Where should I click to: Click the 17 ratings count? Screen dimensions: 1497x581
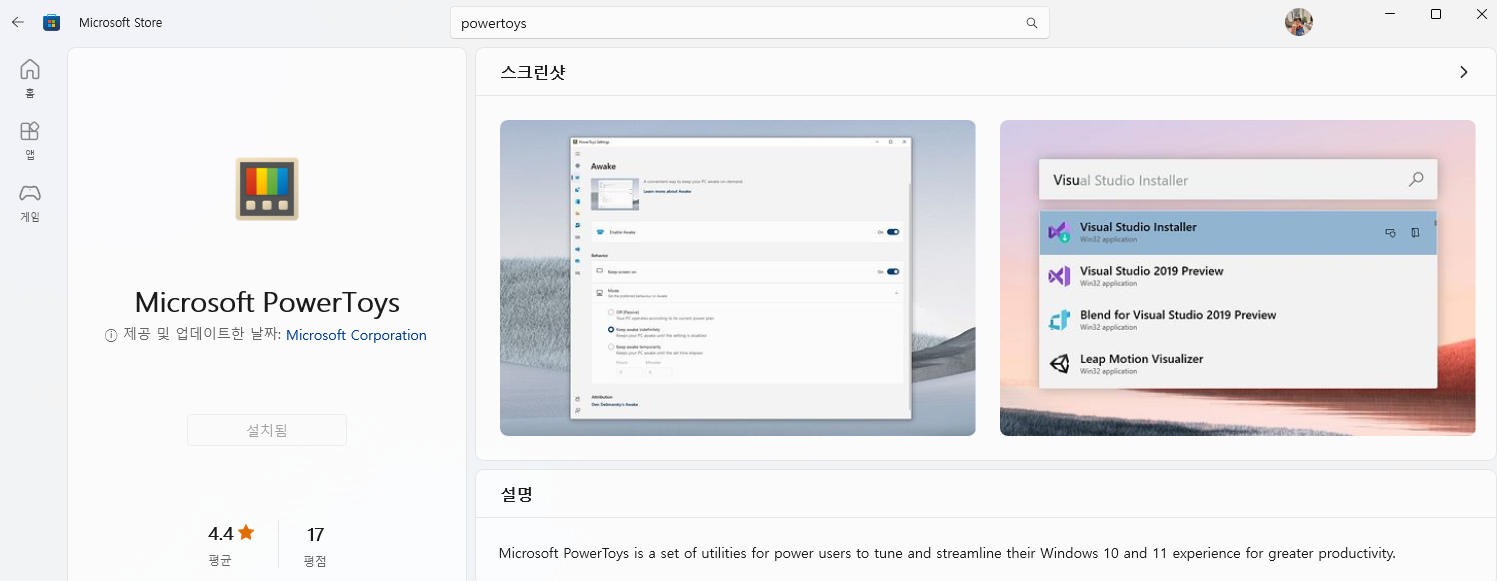click(x=316, y=534)
